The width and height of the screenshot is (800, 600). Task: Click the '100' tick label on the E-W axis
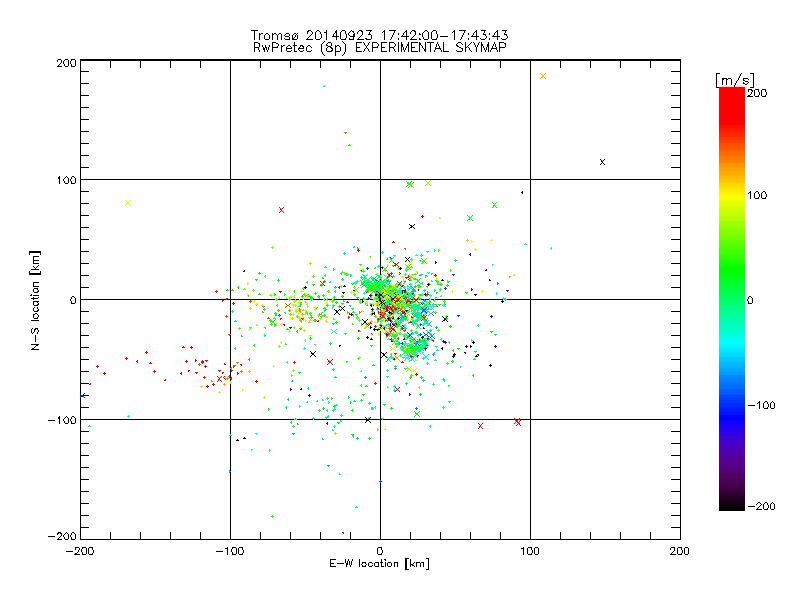(530, 551)
